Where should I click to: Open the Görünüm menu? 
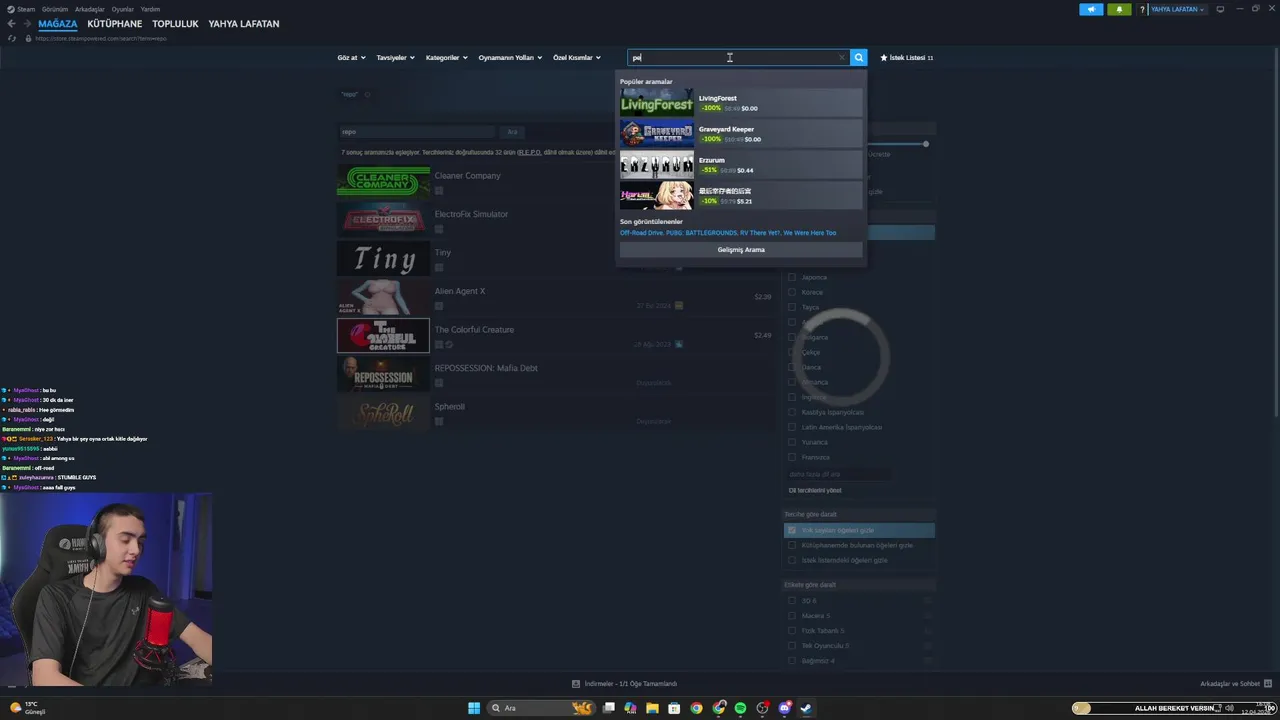point(55,9)
